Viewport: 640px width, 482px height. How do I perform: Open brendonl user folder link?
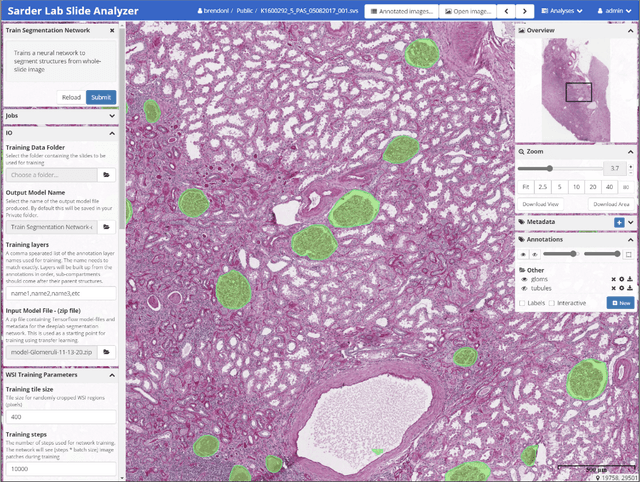pyautogui.click(x=213, y=11)
